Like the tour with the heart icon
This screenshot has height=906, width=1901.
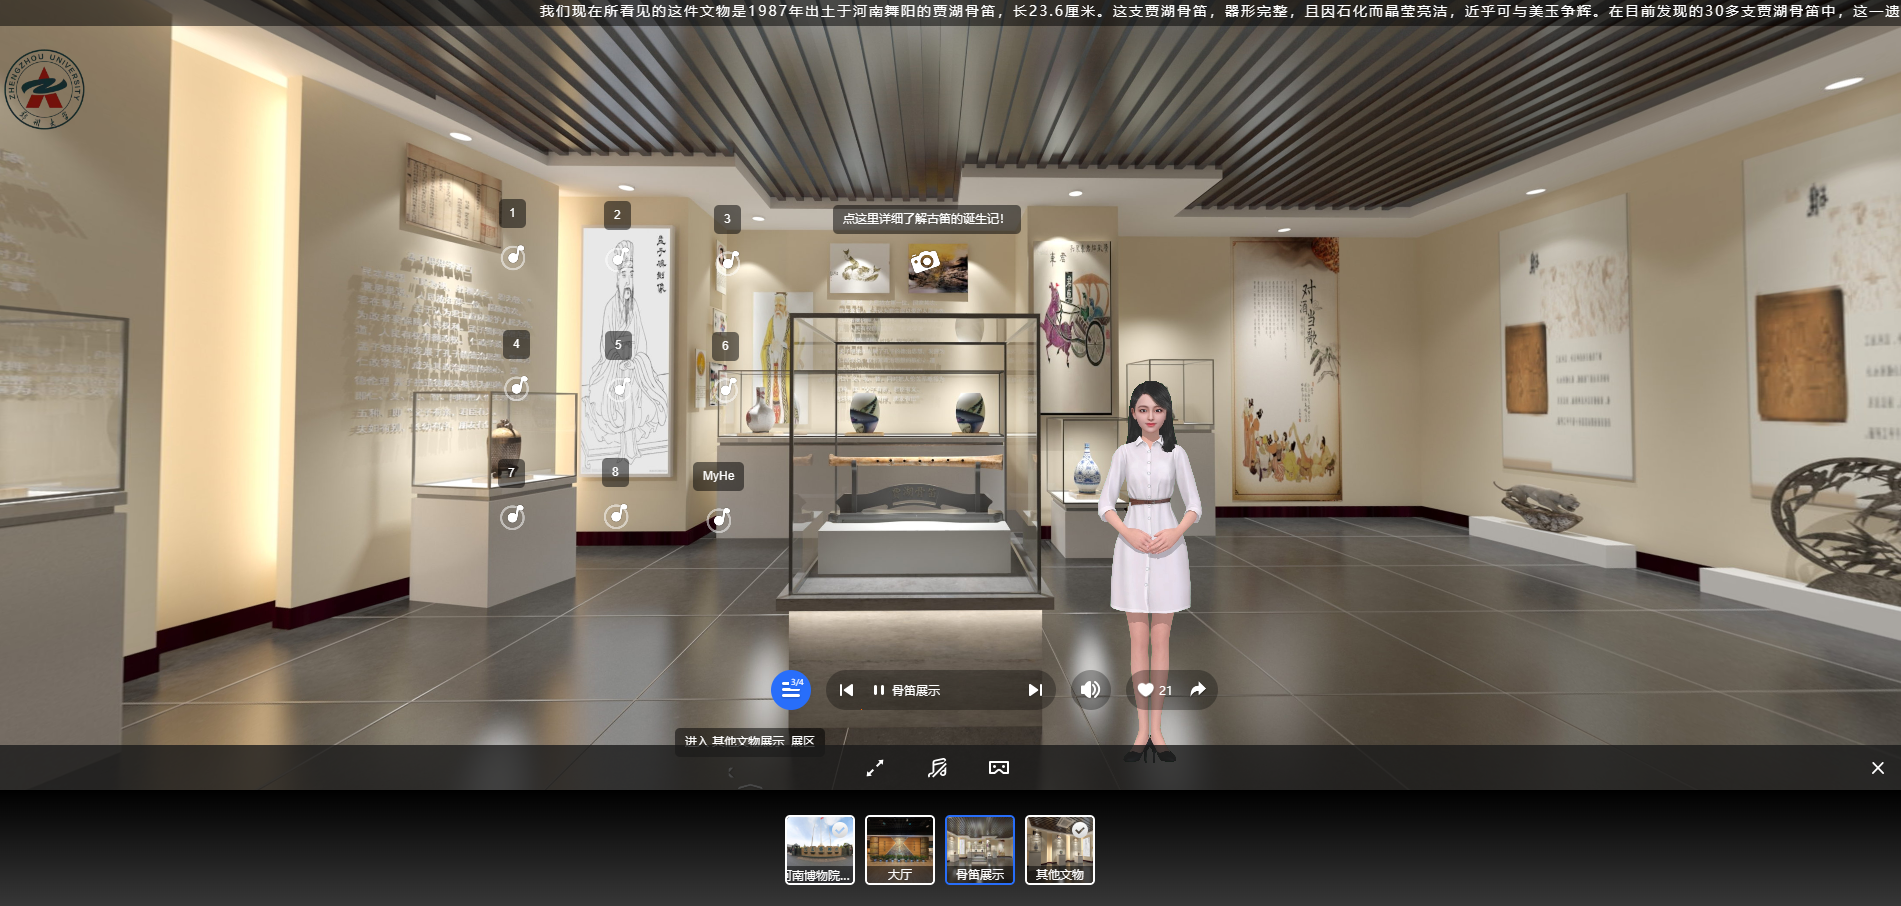point(1146,689)
